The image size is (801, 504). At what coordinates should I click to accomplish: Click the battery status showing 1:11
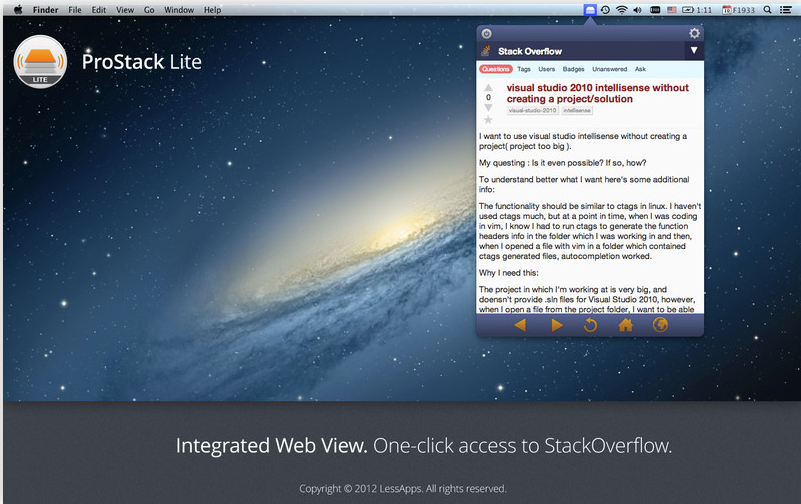697,10
